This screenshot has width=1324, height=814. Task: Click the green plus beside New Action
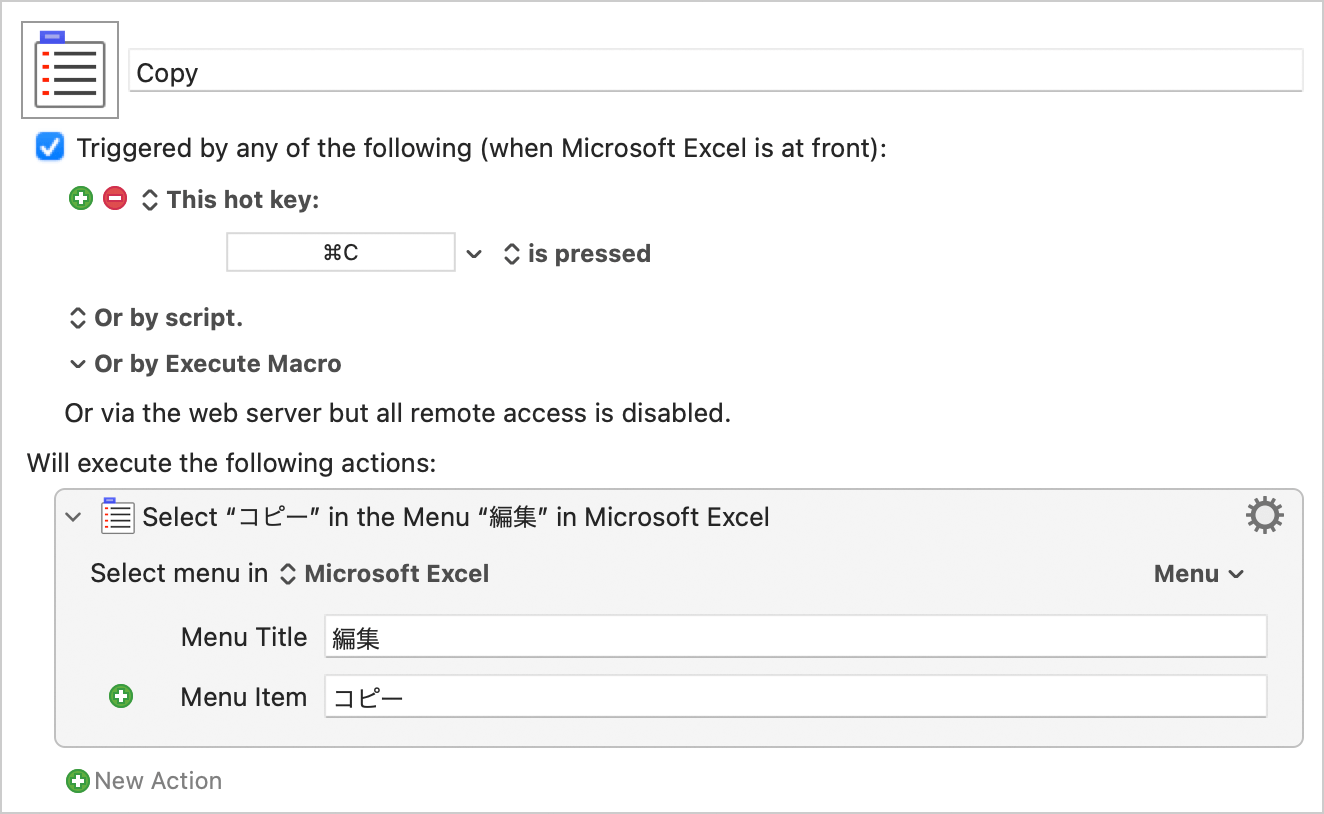click(78, 781)
